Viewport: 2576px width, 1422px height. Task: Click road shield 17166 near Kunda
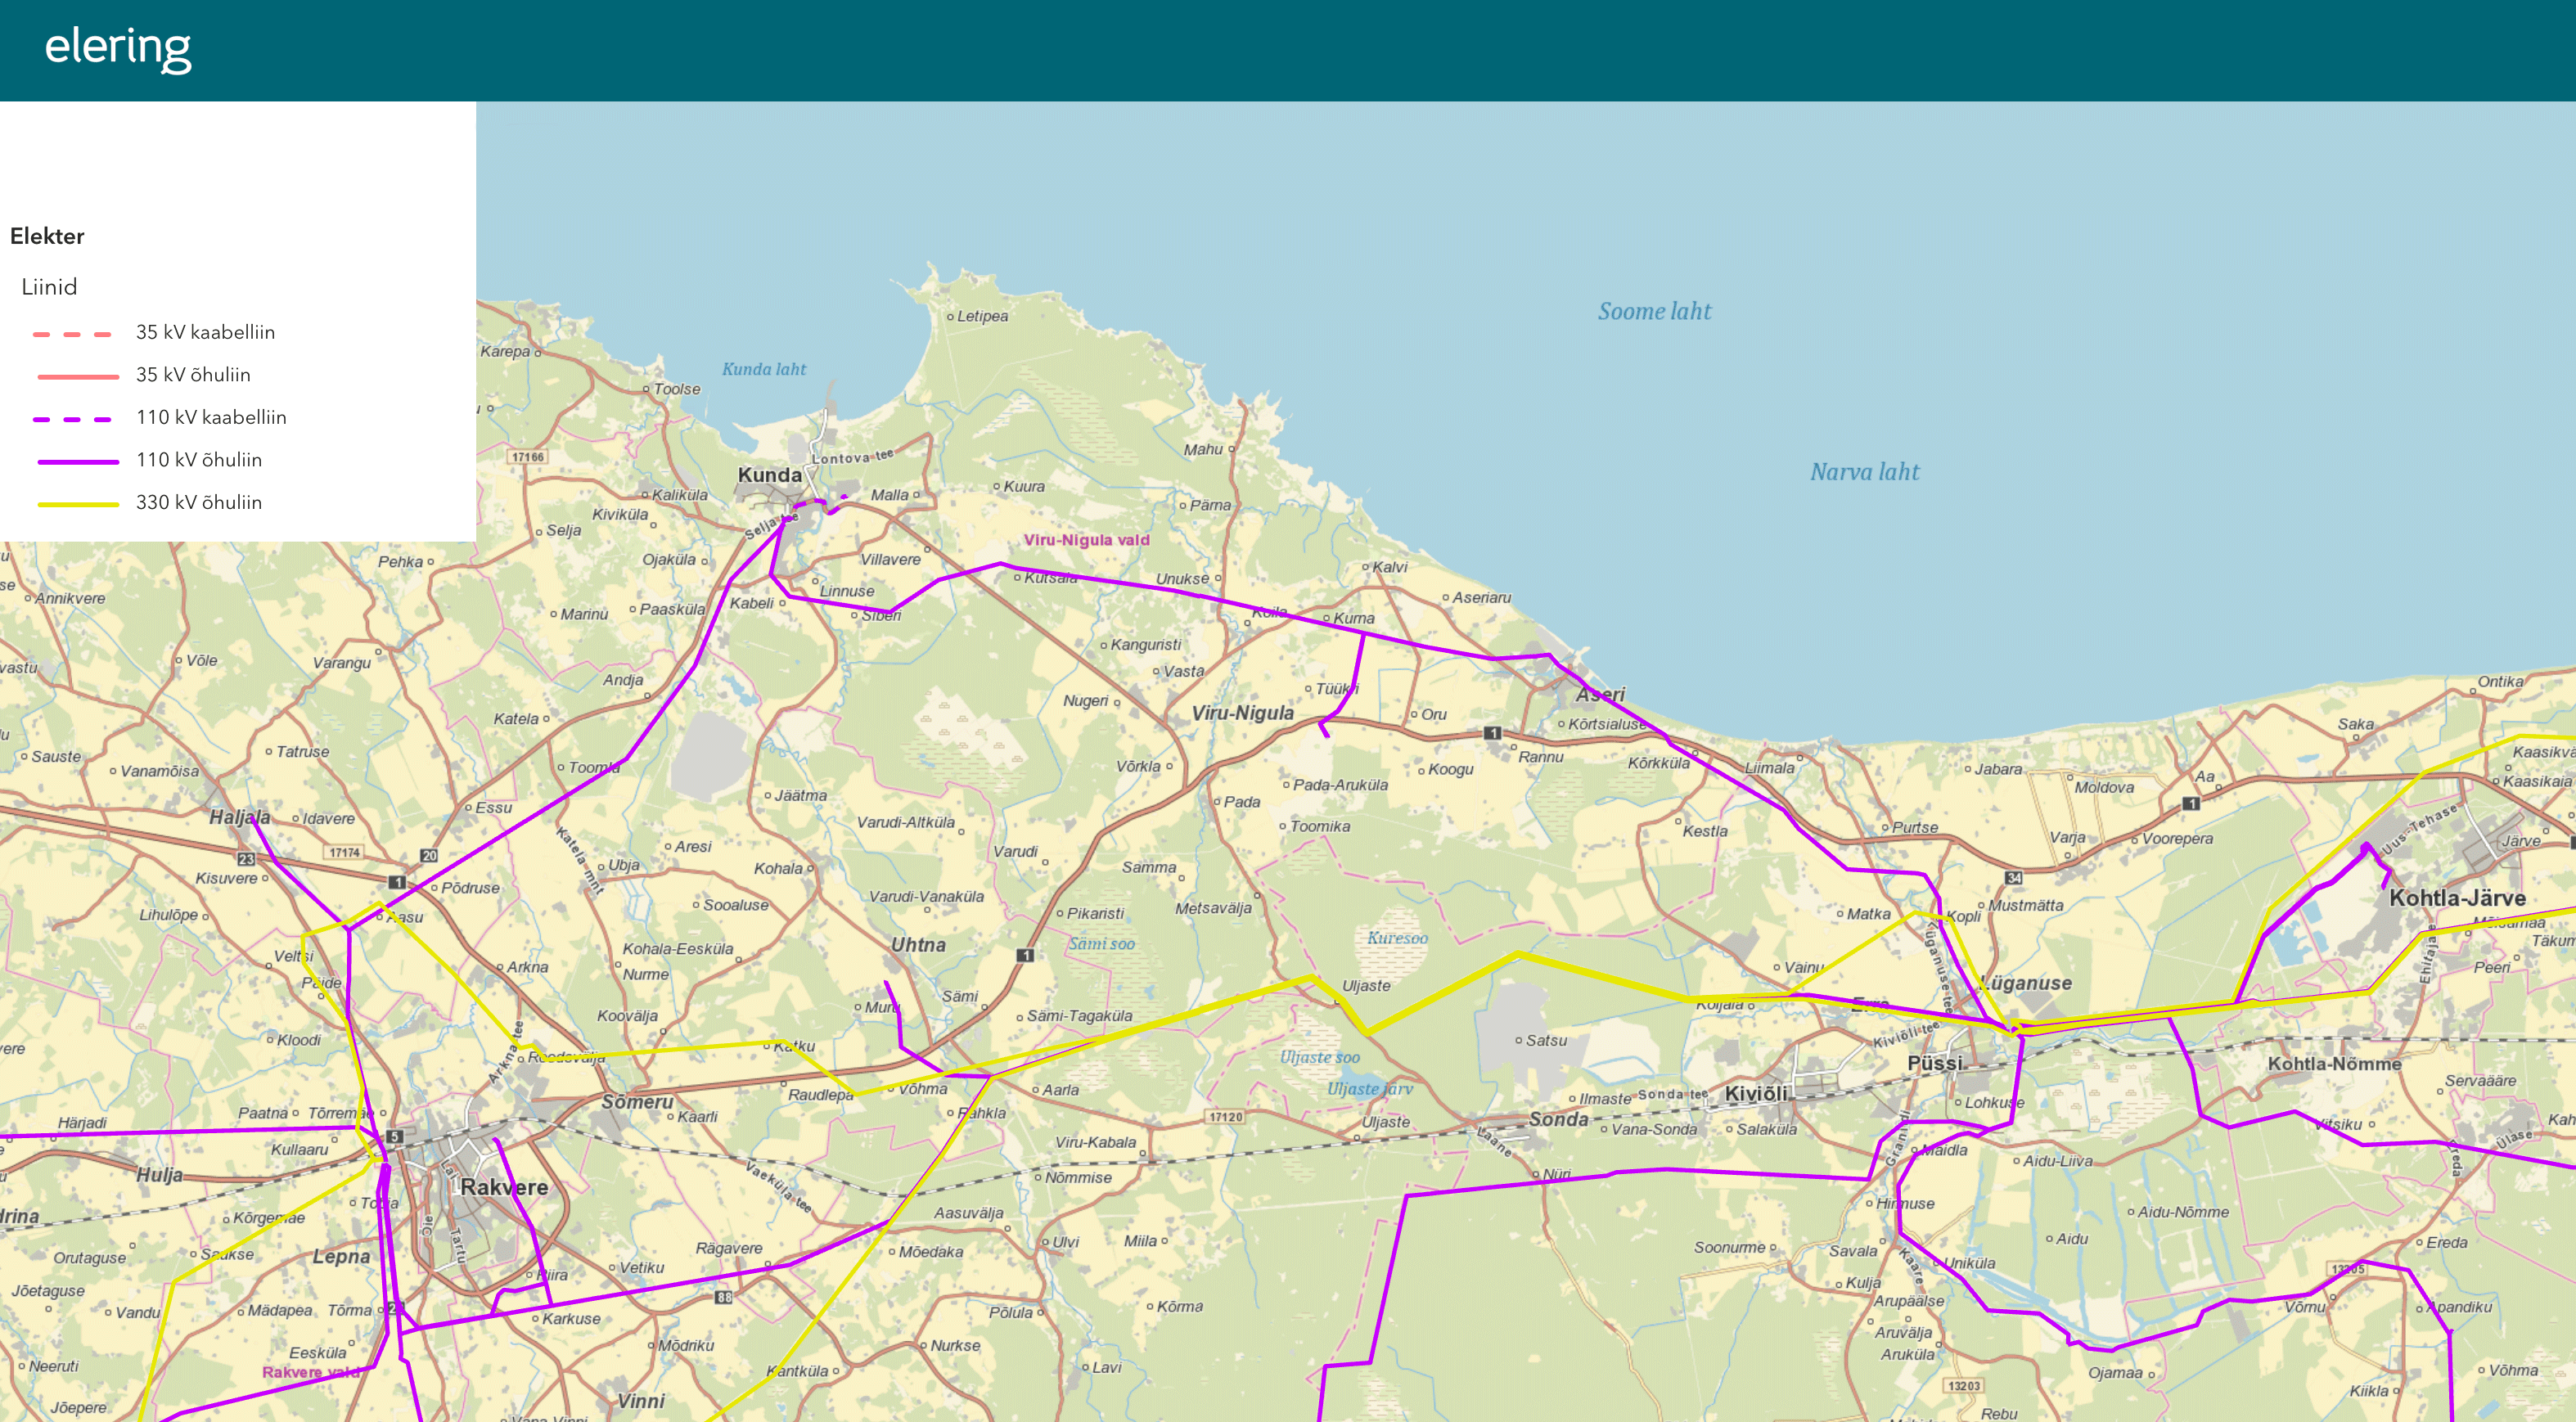click(528, 457)
